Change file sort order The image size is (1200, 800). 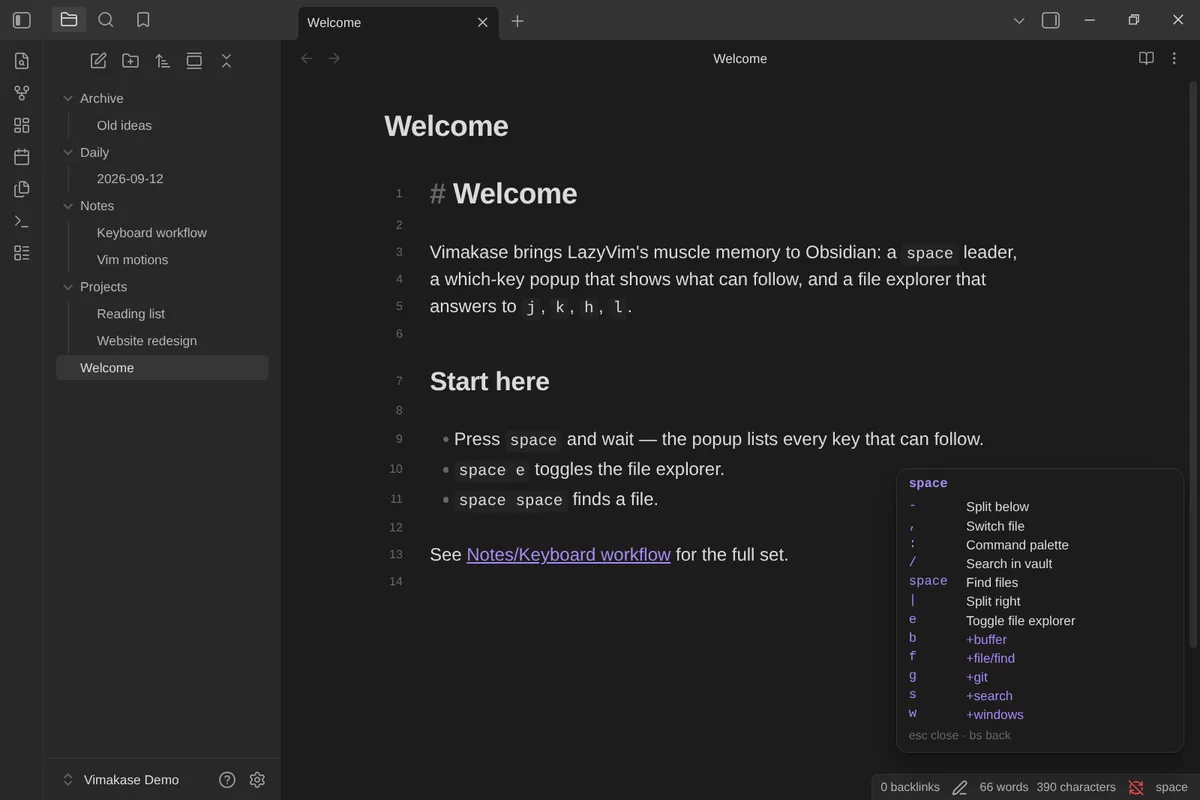(162, 61)
